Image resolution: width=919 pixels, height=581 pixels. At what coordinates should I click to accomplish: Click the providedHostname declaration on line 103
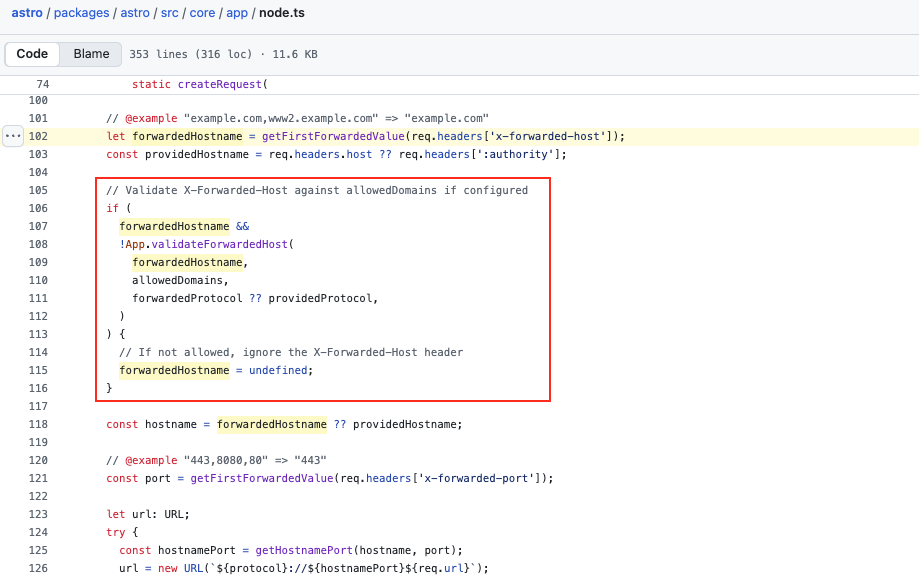(x=196, y=154)
